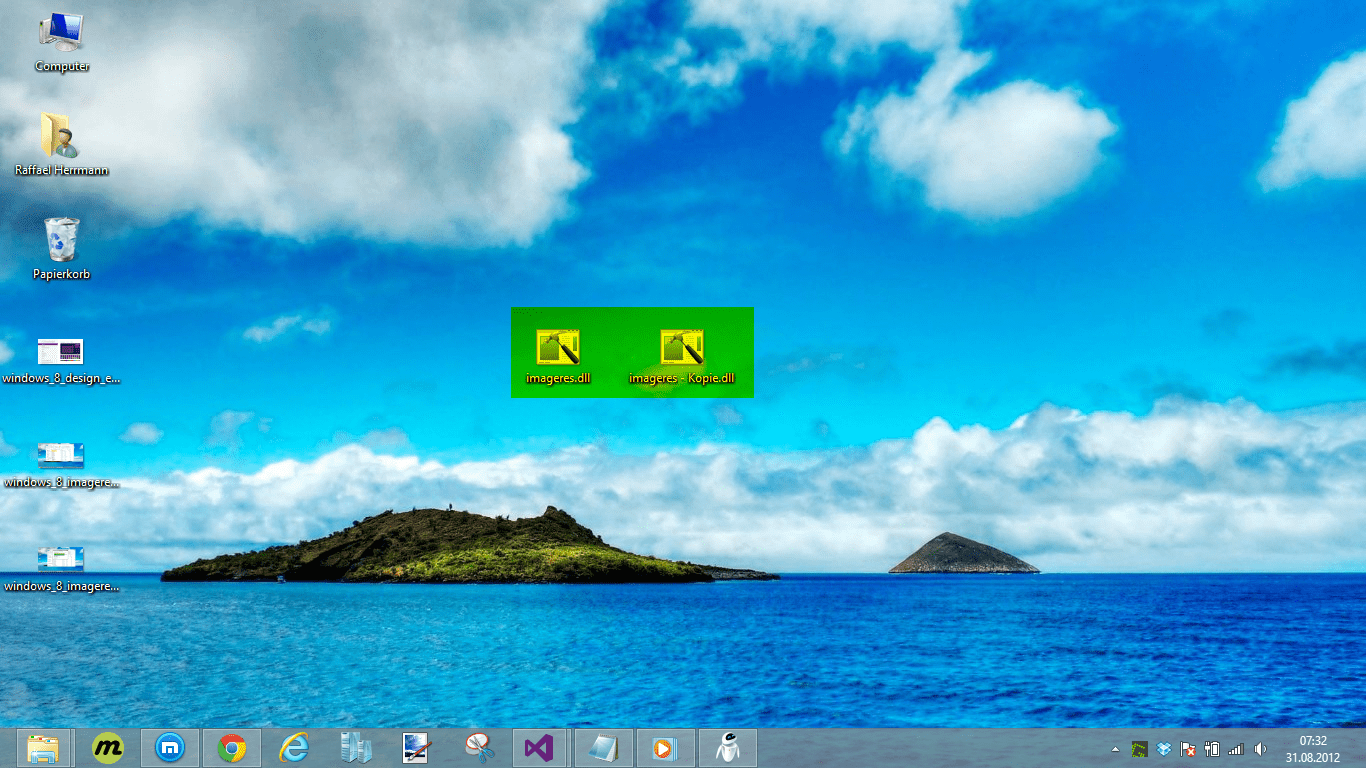Open the Raffael Herrmann user folder

pos(62,145)
